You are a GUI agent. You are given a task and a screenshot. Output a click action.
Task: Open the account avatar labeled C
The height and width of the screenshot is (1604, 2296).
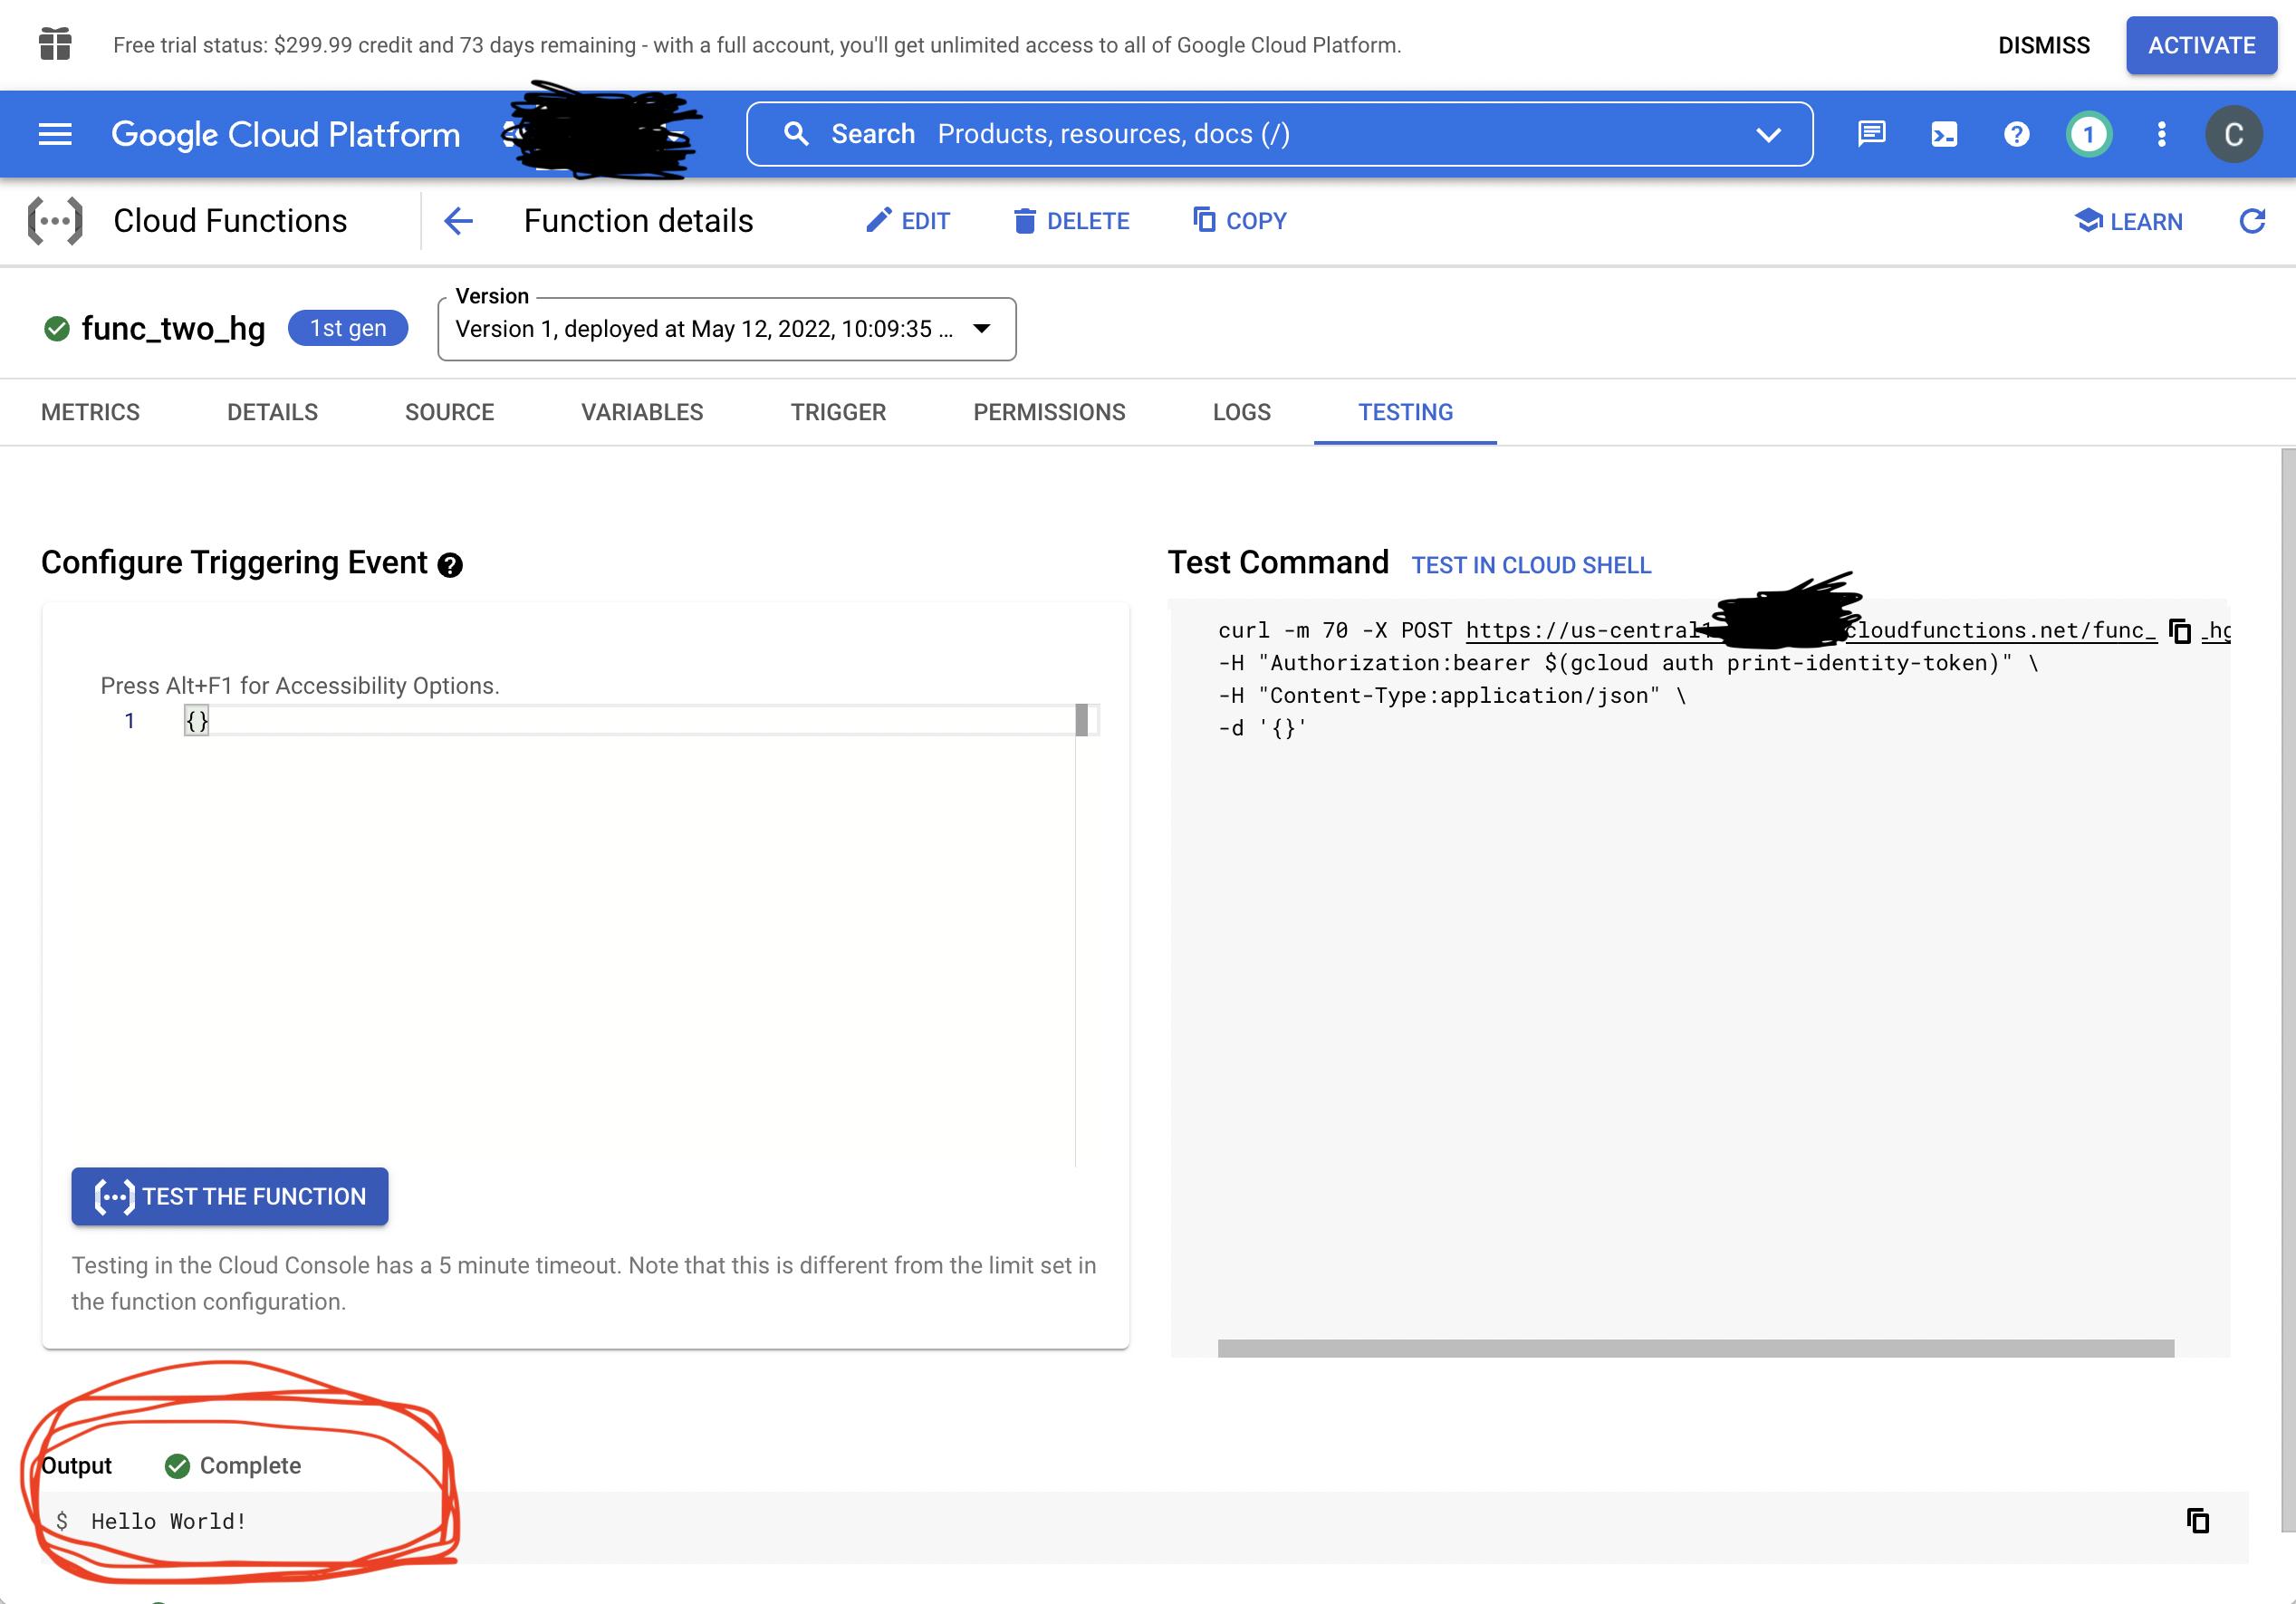pos(2233,134)
